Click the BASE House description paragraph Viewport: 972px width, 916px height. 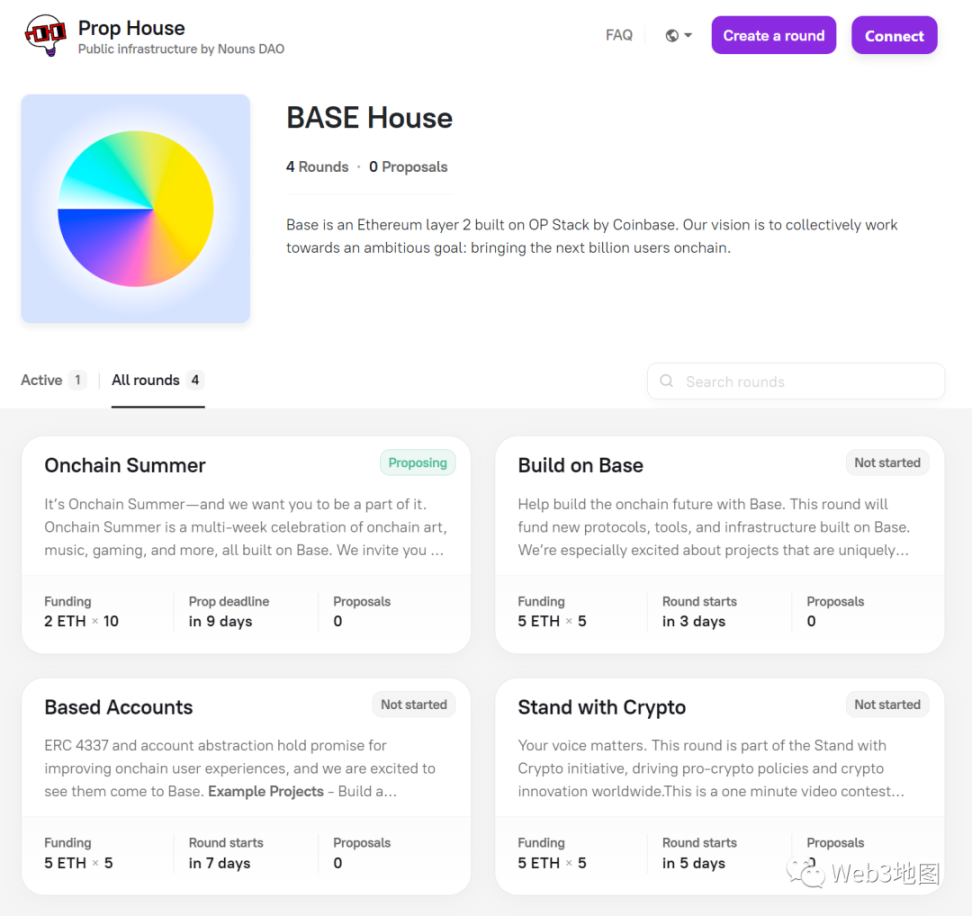pyautogui.click(x=592, y=236)
